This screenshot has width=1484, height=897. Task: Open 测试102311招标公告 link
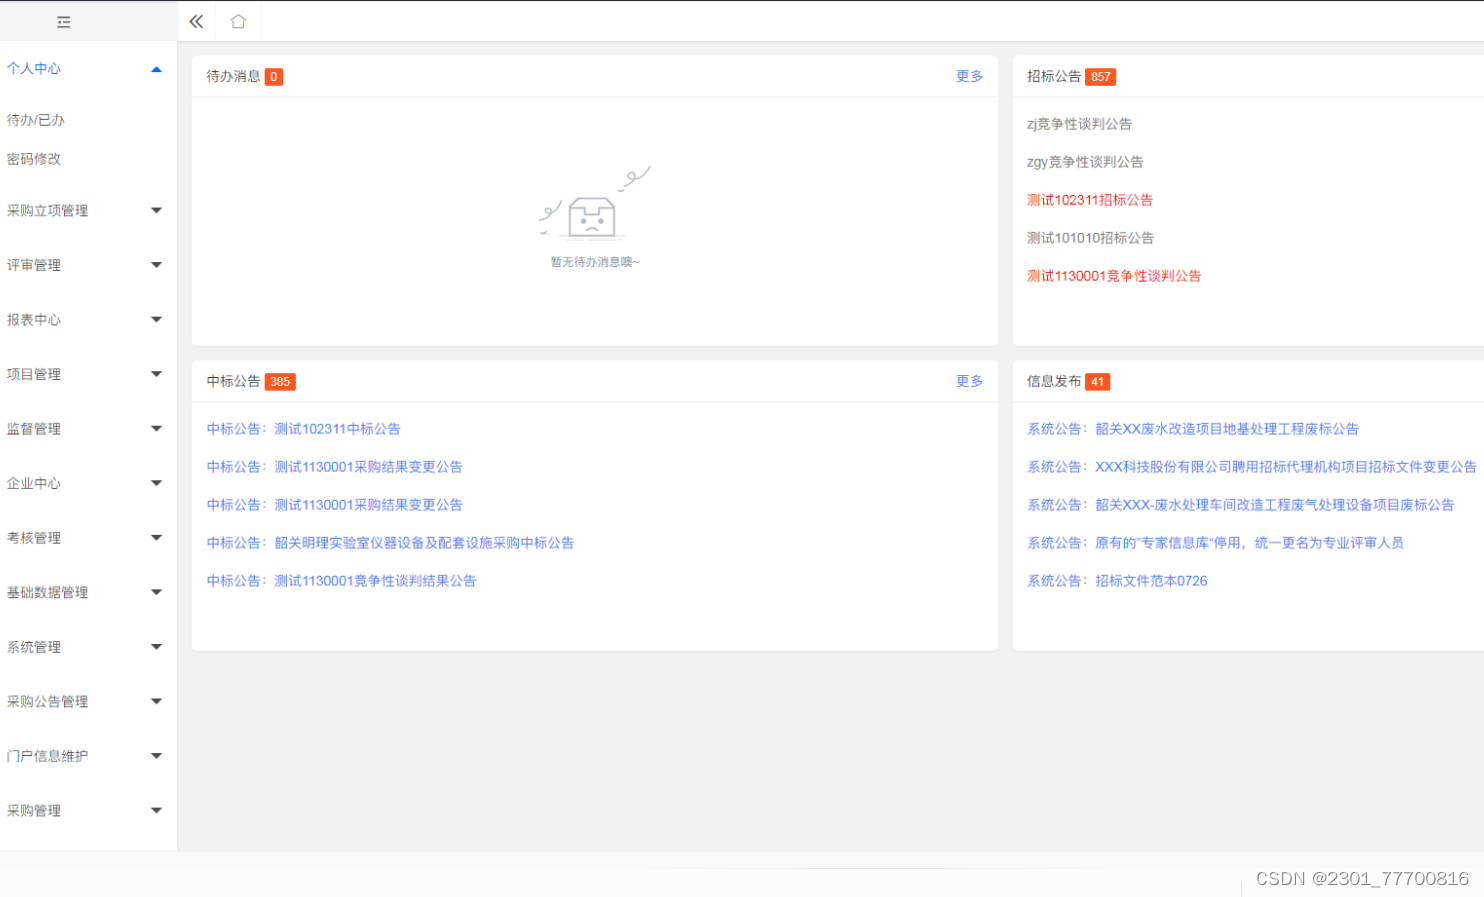click(1090, 200)
